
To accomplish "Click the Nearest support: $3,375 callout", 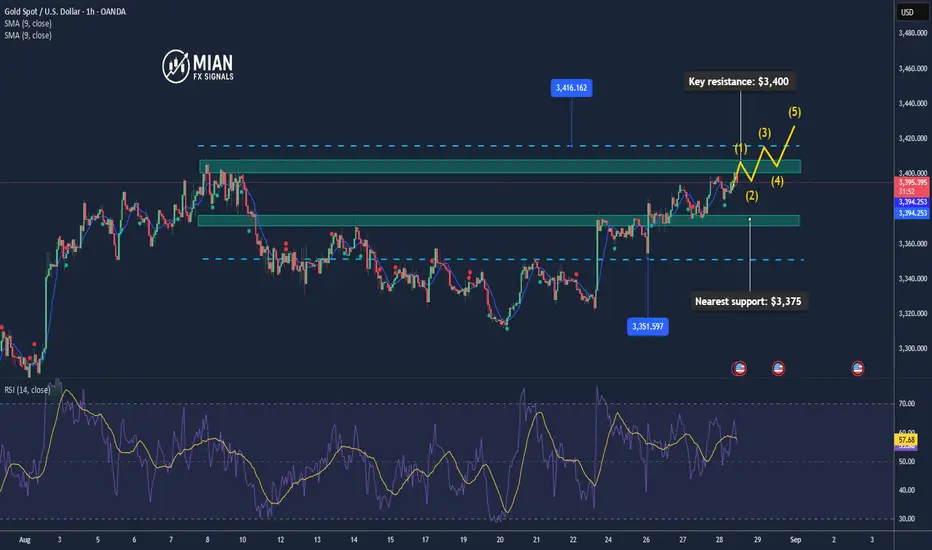I will pos(748,301).
